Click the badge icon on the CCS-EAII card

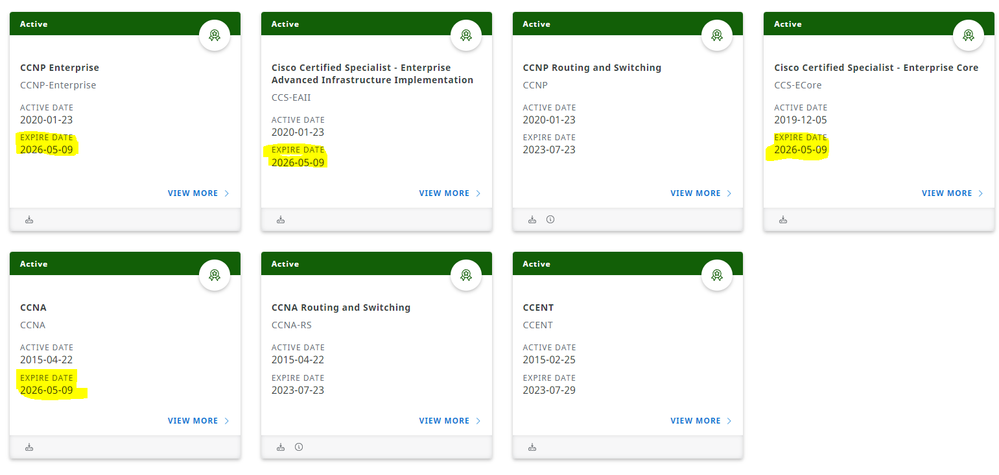[x=466, y=35]
